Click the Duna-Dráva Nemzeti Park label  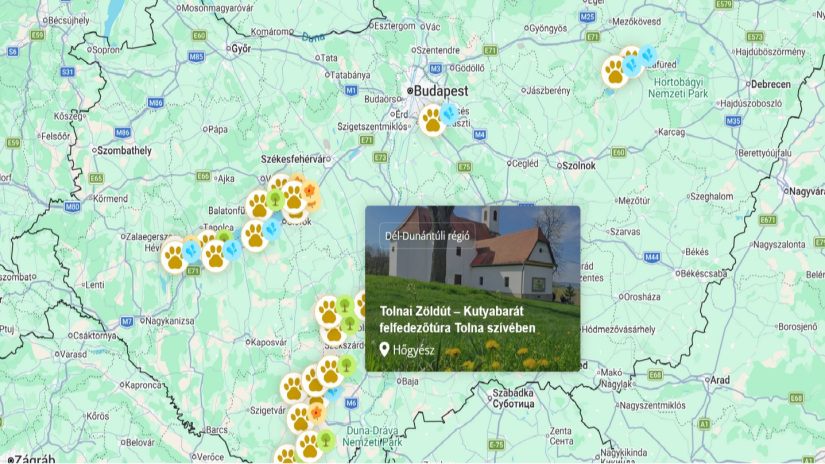coord(372,437)
